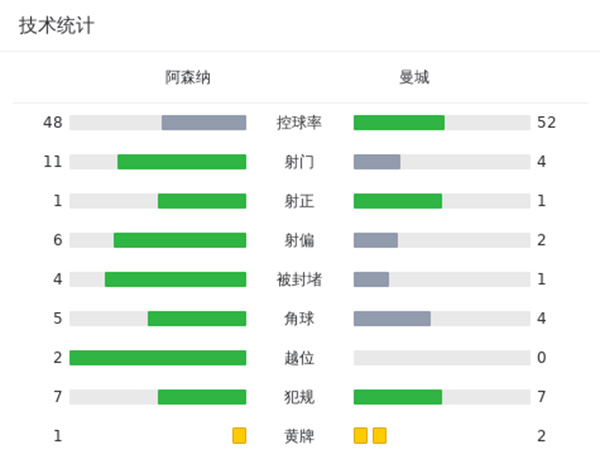Screen dimensions: 600x459
Task: Click the 黄牌 stat label
Action: (x=299, y=436)
